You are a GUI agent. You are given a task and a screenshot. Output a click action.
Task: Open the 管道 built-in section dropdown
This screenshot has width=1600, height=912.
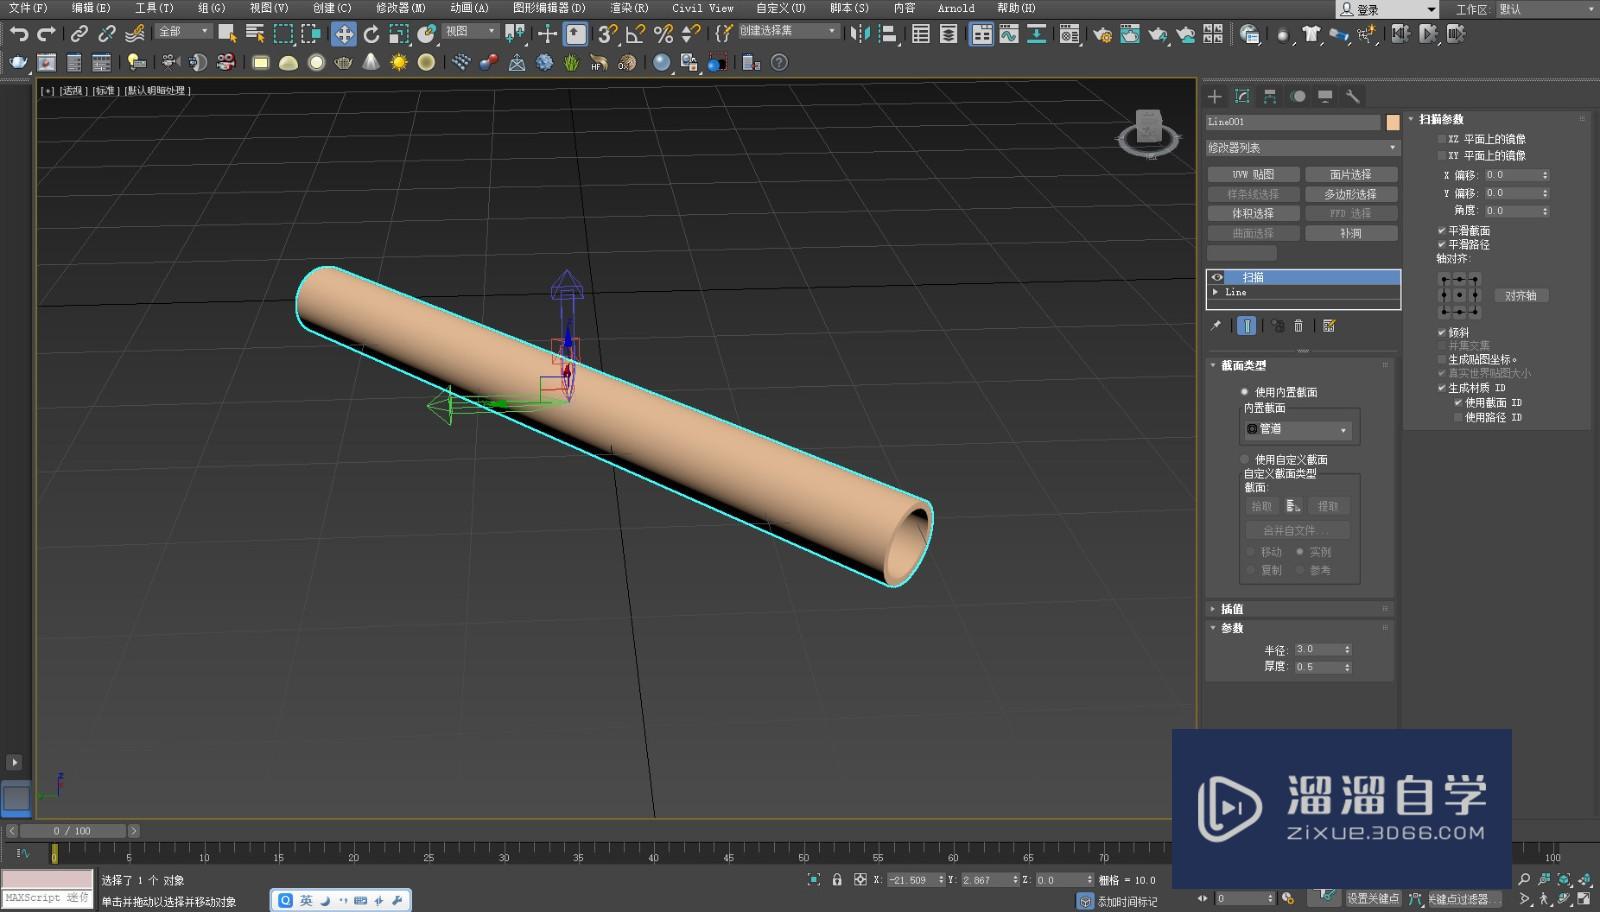(1298, 429)
